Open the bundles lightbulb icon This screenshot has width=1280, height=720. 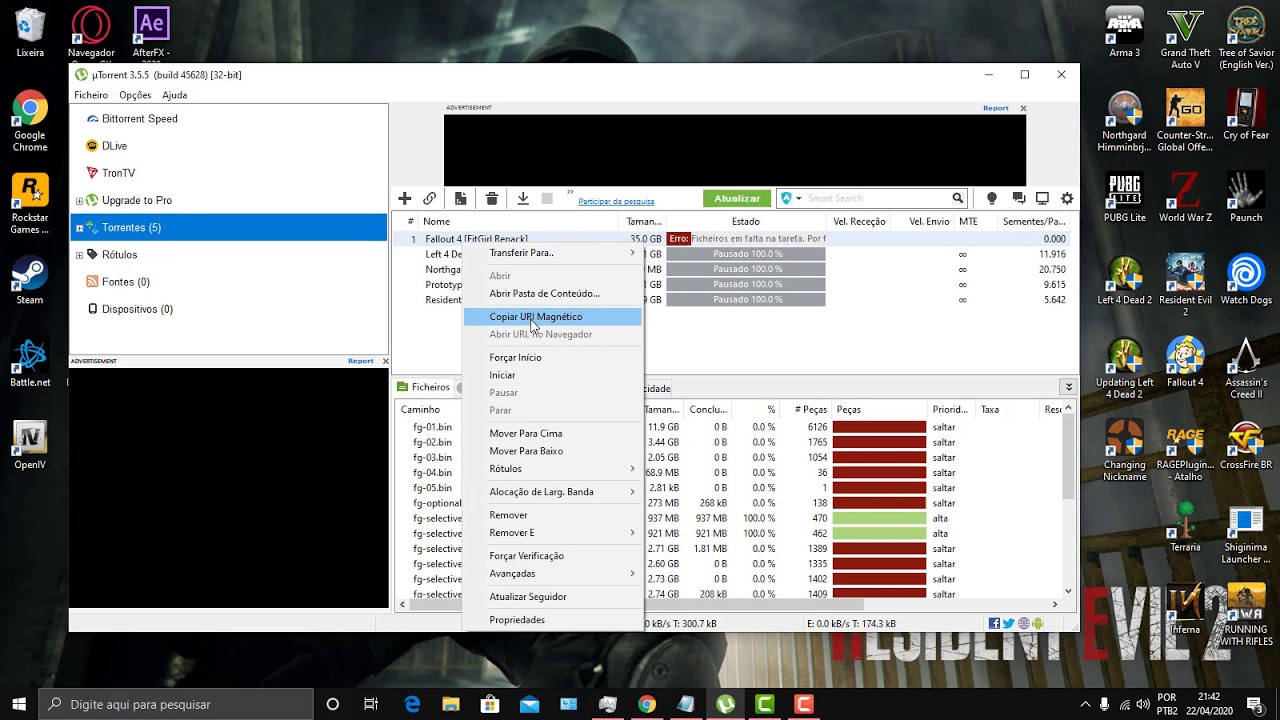point(992,199)
